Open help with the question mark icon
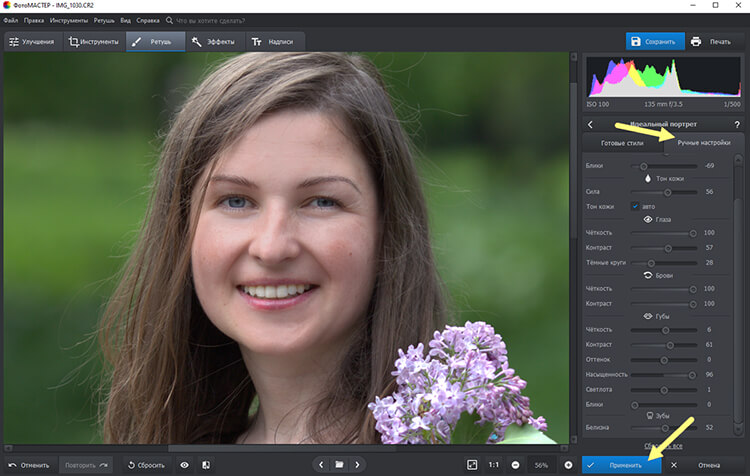Viewport: 750px width, 476px height. (x=737, y=124)
